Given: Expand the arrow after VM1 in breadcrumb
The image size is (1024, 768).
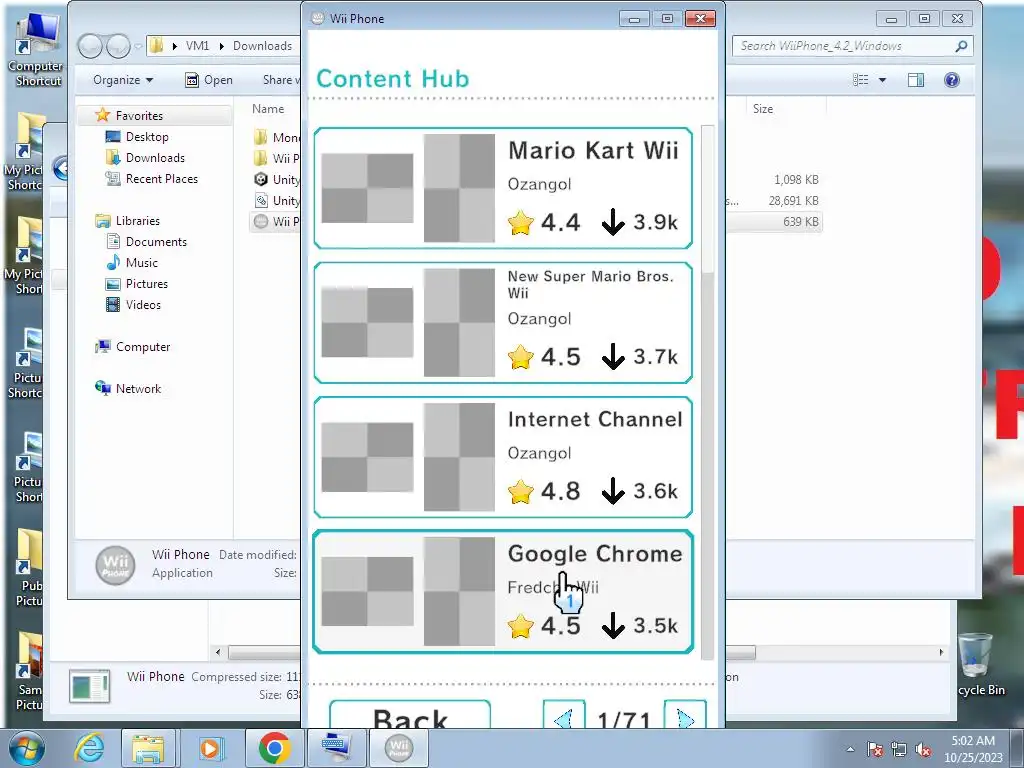Looking at the screenshot, I should [221, 46].
